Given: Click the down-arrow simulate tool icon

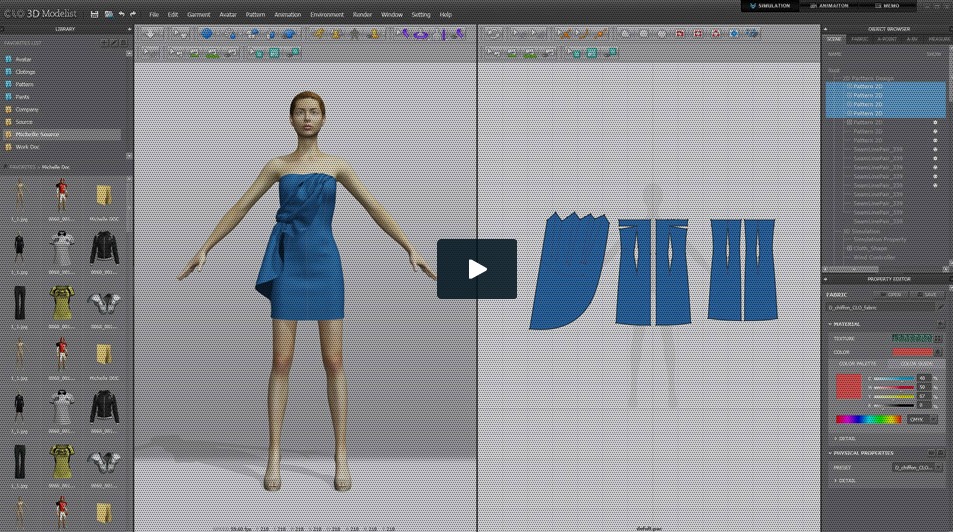Looking at the screenshot, I should click(151, 33).
